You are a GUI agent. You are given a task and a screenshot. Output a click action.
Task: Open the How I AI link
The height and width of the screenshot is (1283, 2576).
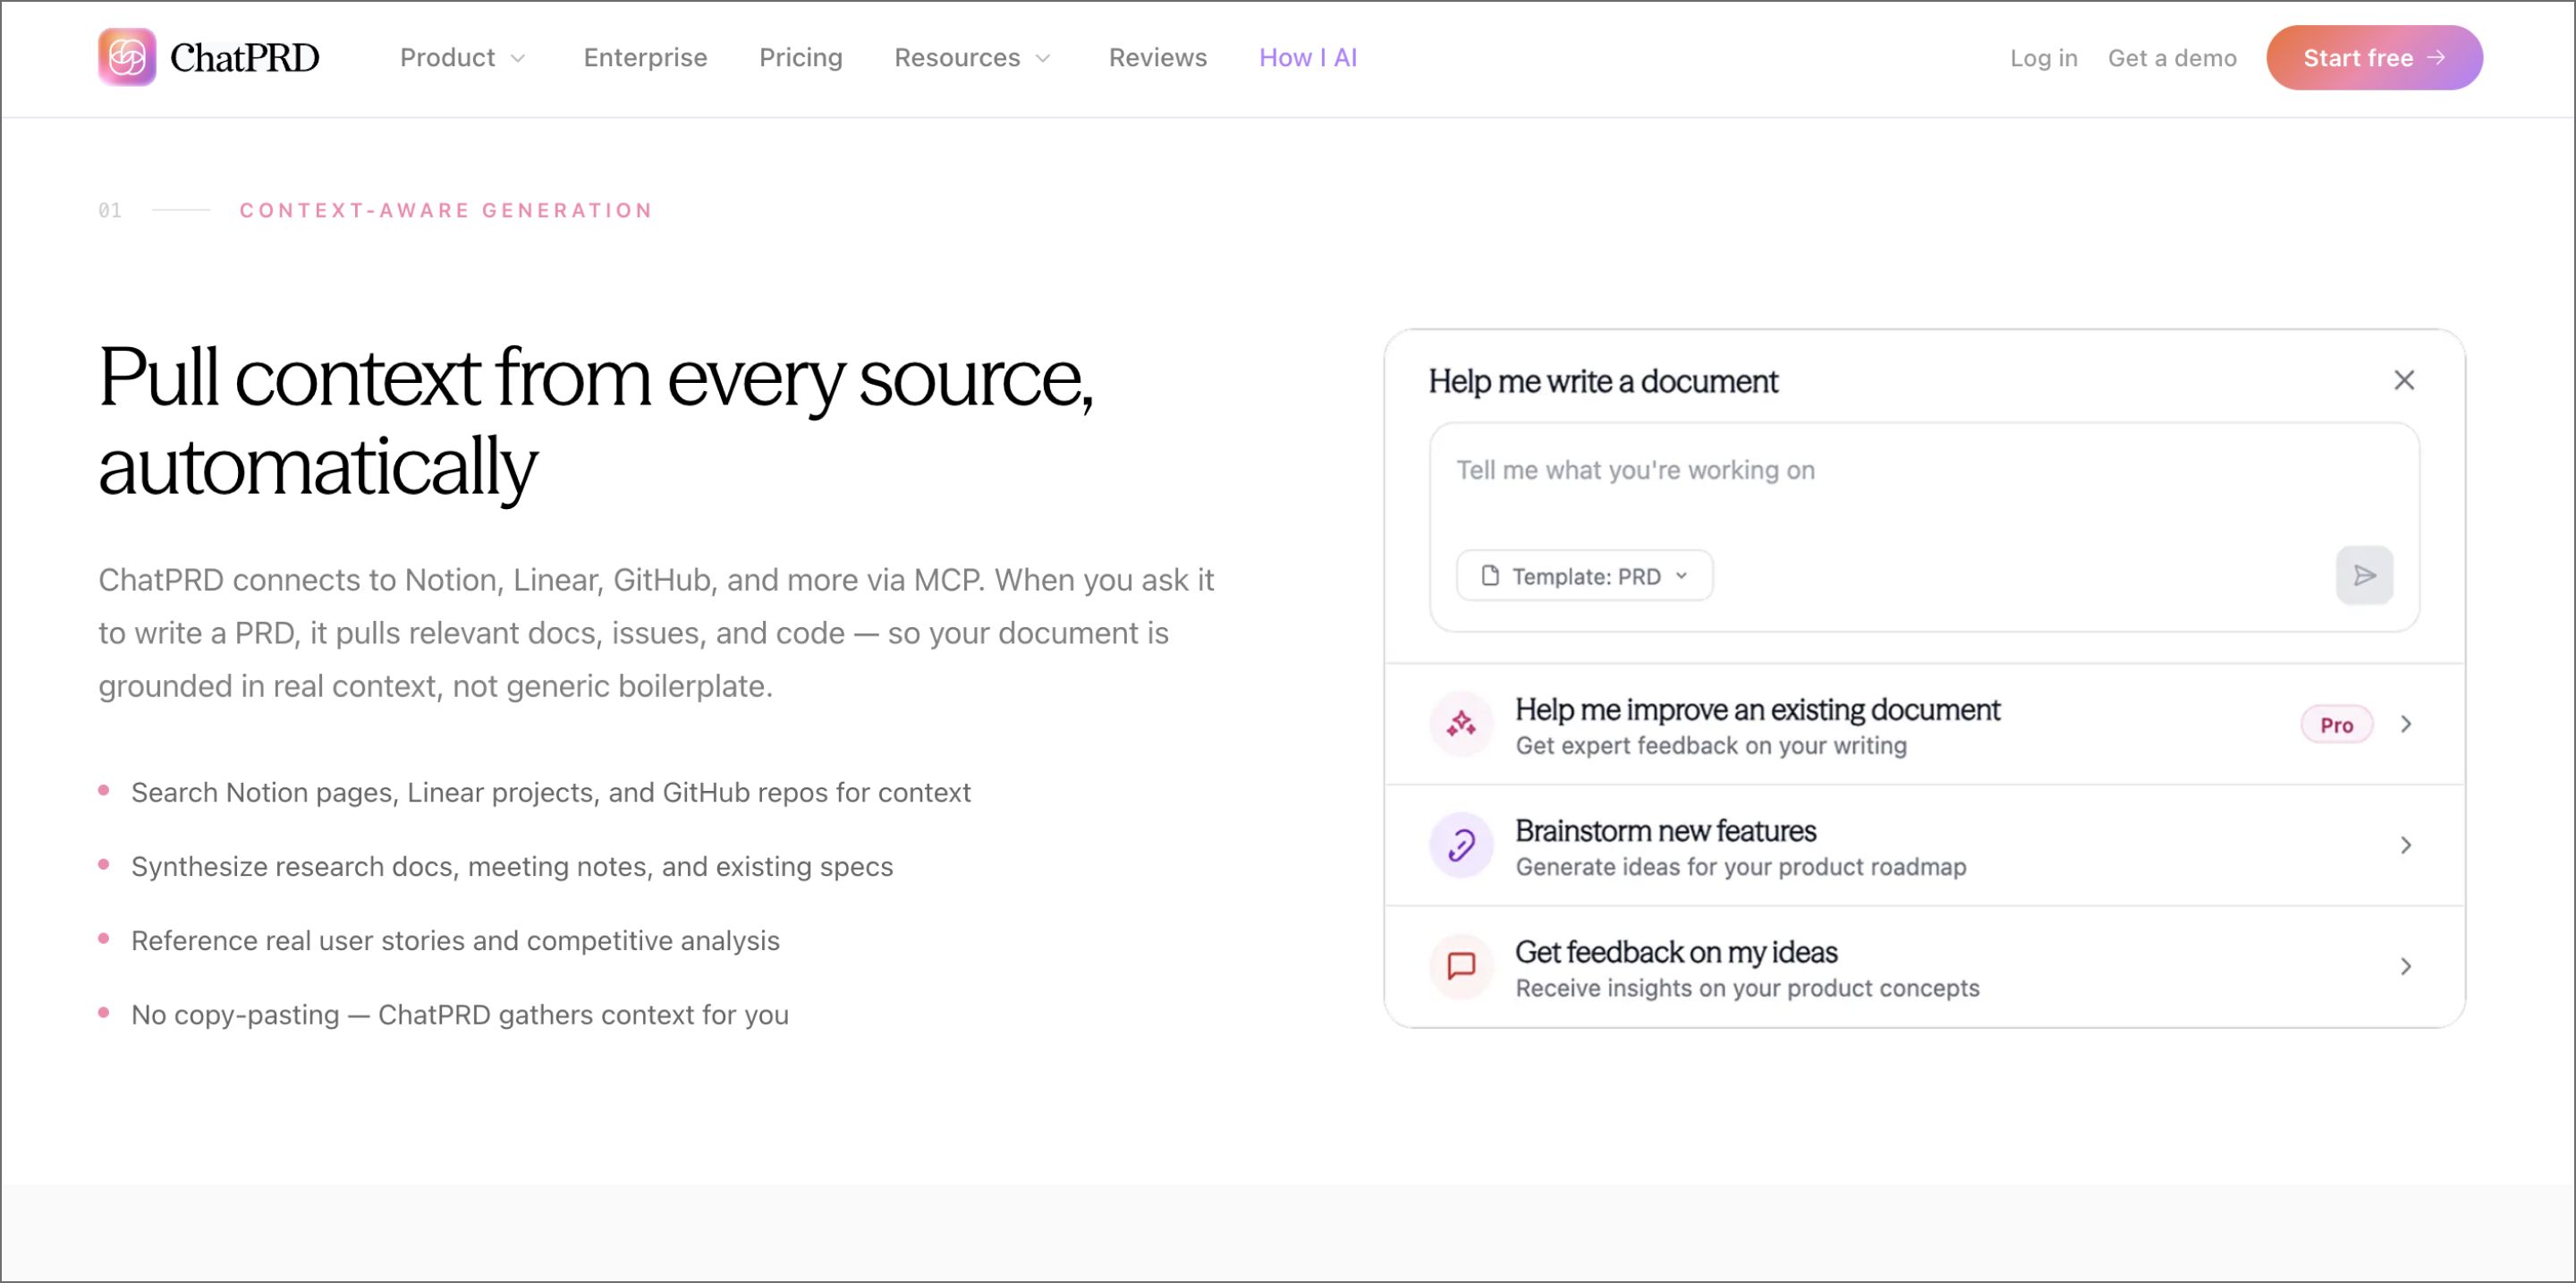point(1308,58)
